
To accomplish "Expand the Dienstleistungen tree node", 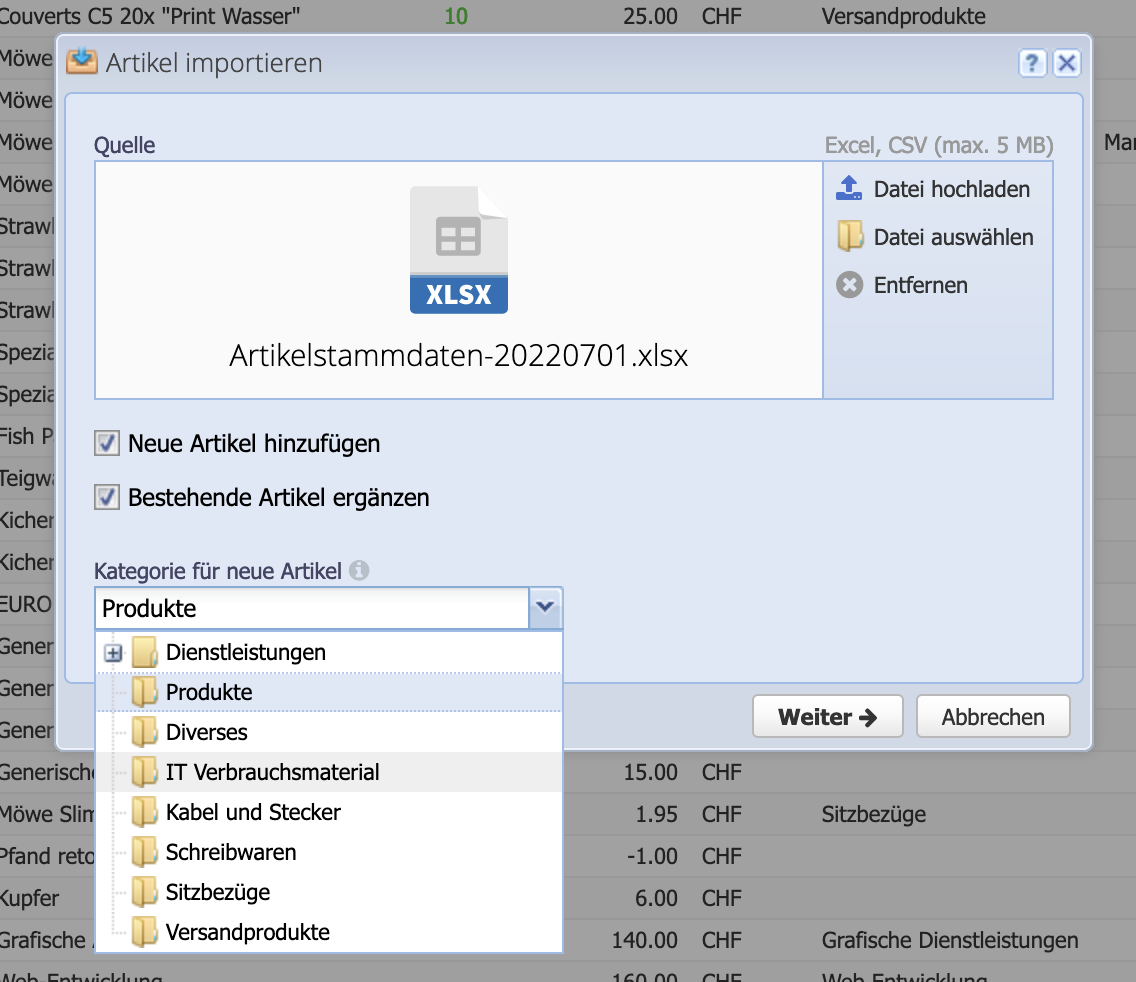I will click(x=115, y=651).
